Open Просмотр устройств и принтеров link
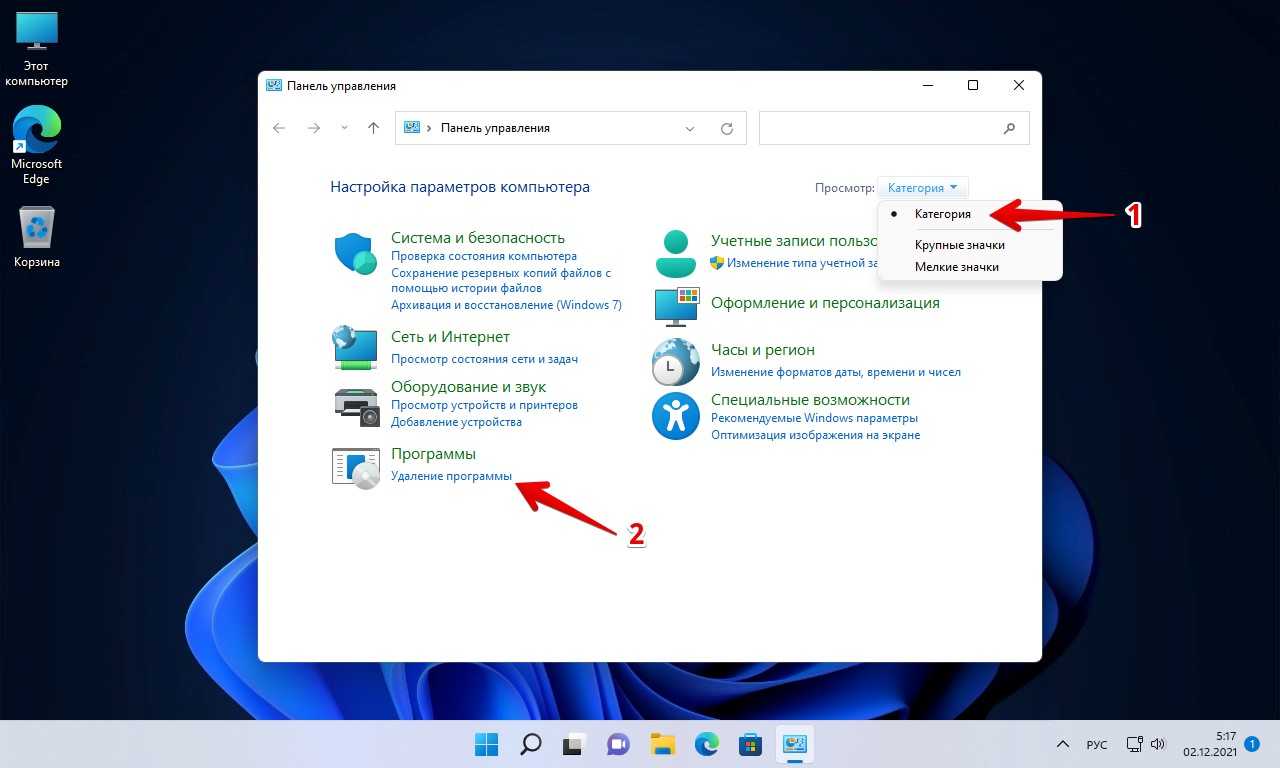Image resolution: width=1280 pixels, height=768 pixels. click(x=484, y=405)
